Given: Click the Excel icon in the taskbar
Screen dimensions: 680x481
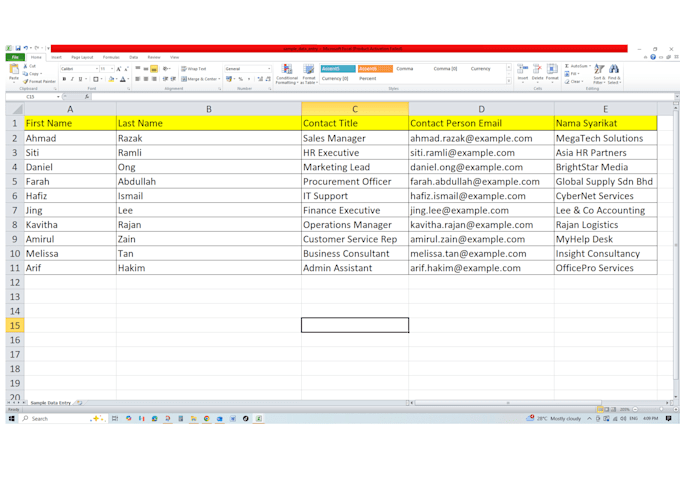Looking at the screenshot, I should (258, 419).
